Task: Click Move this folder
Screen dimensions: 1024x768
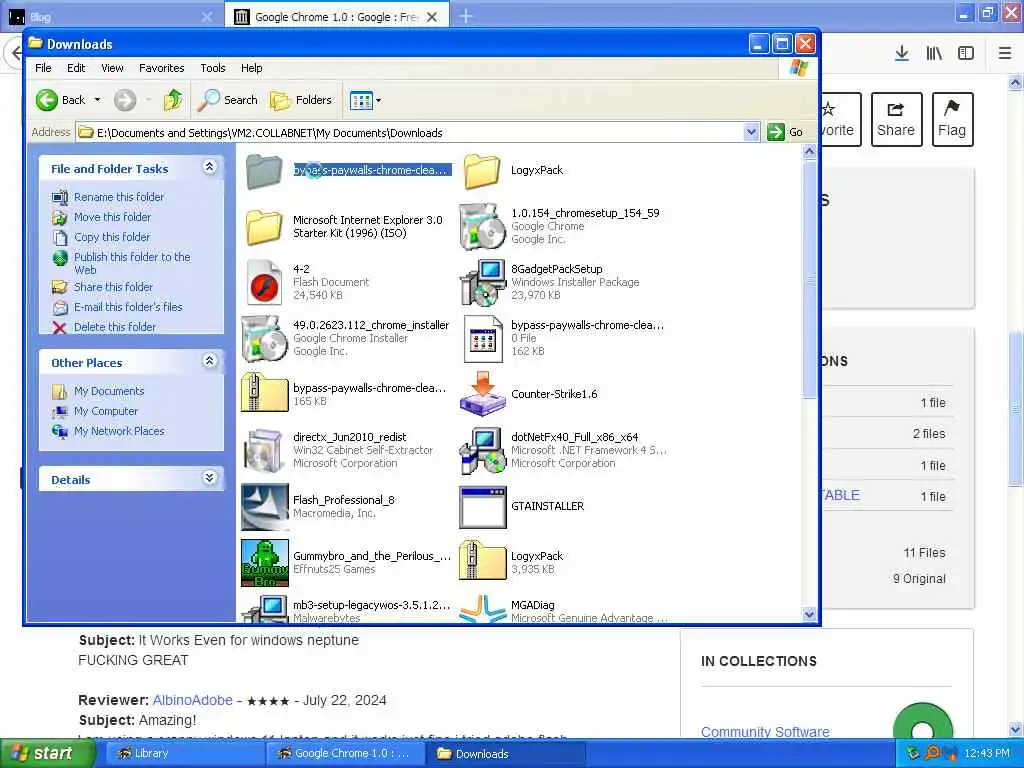Action: point(112,217)
